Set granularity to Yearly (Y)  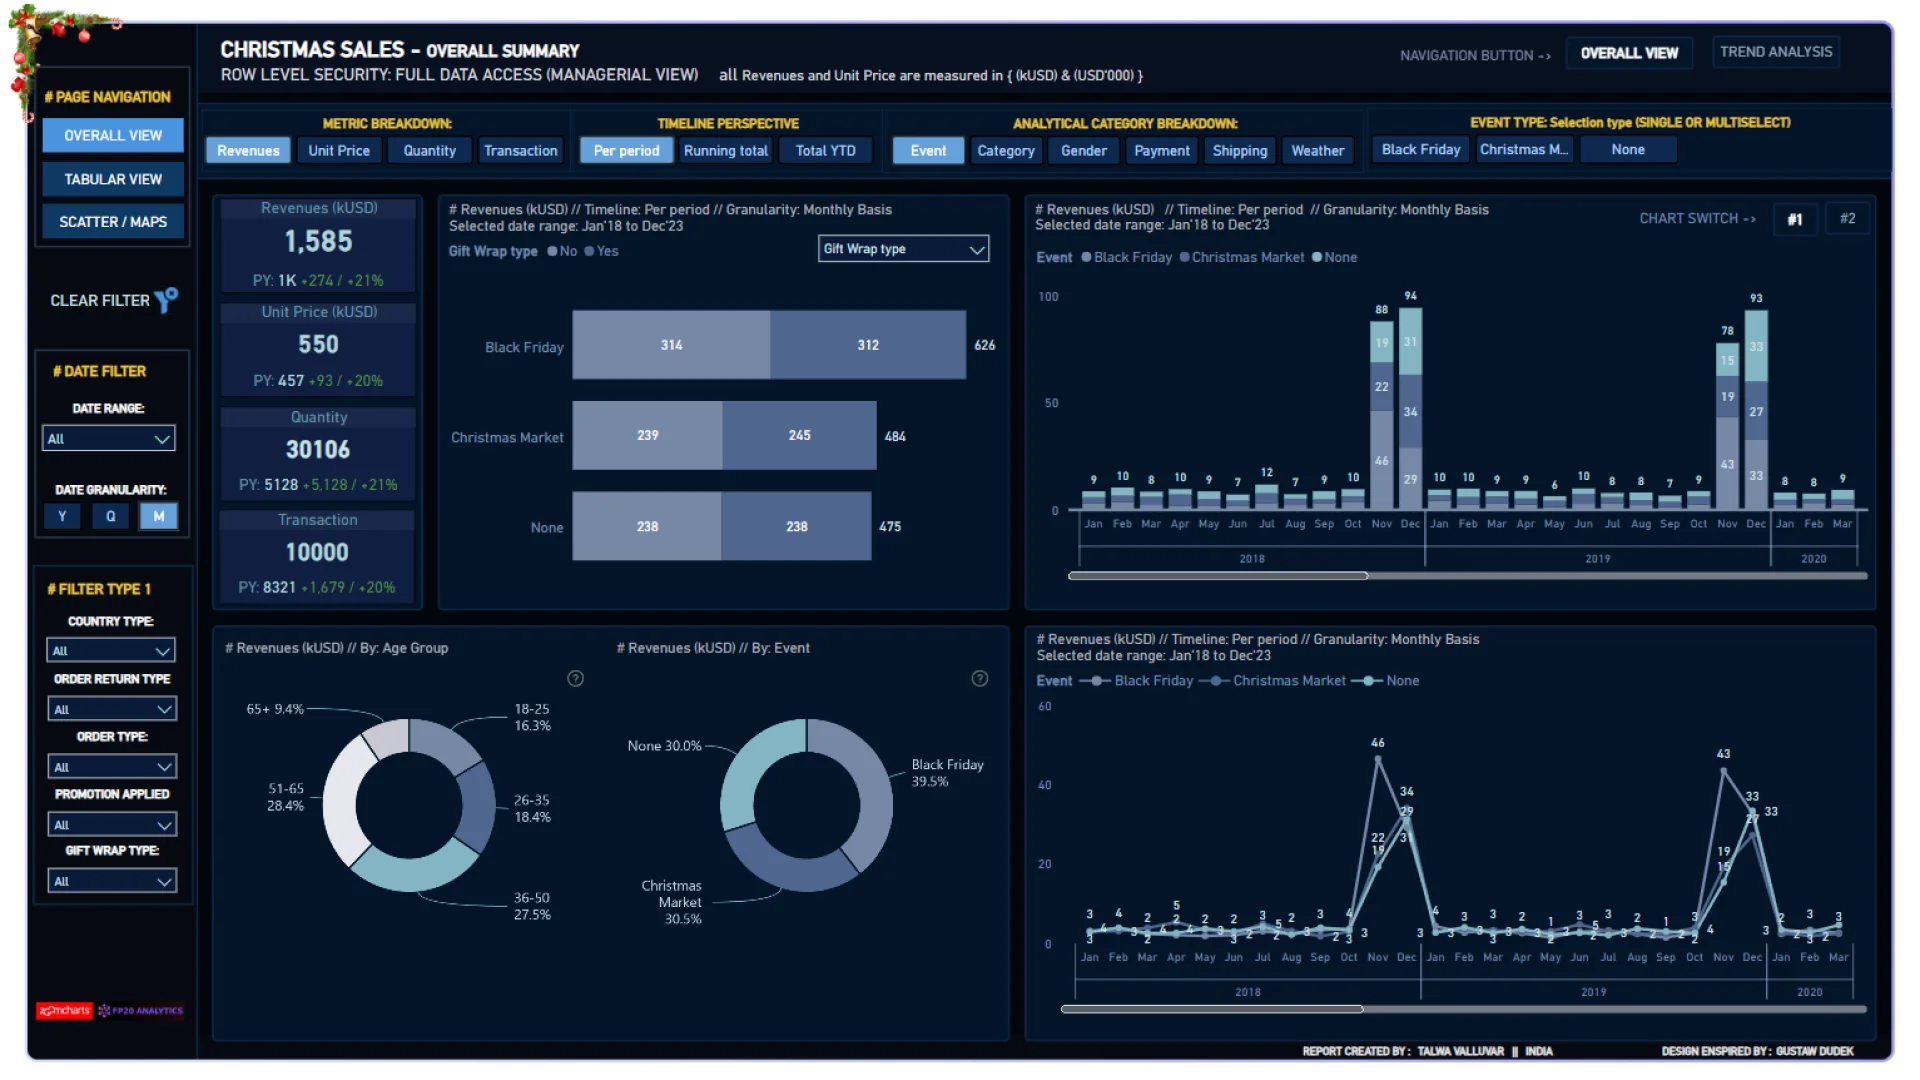[62, 517]
